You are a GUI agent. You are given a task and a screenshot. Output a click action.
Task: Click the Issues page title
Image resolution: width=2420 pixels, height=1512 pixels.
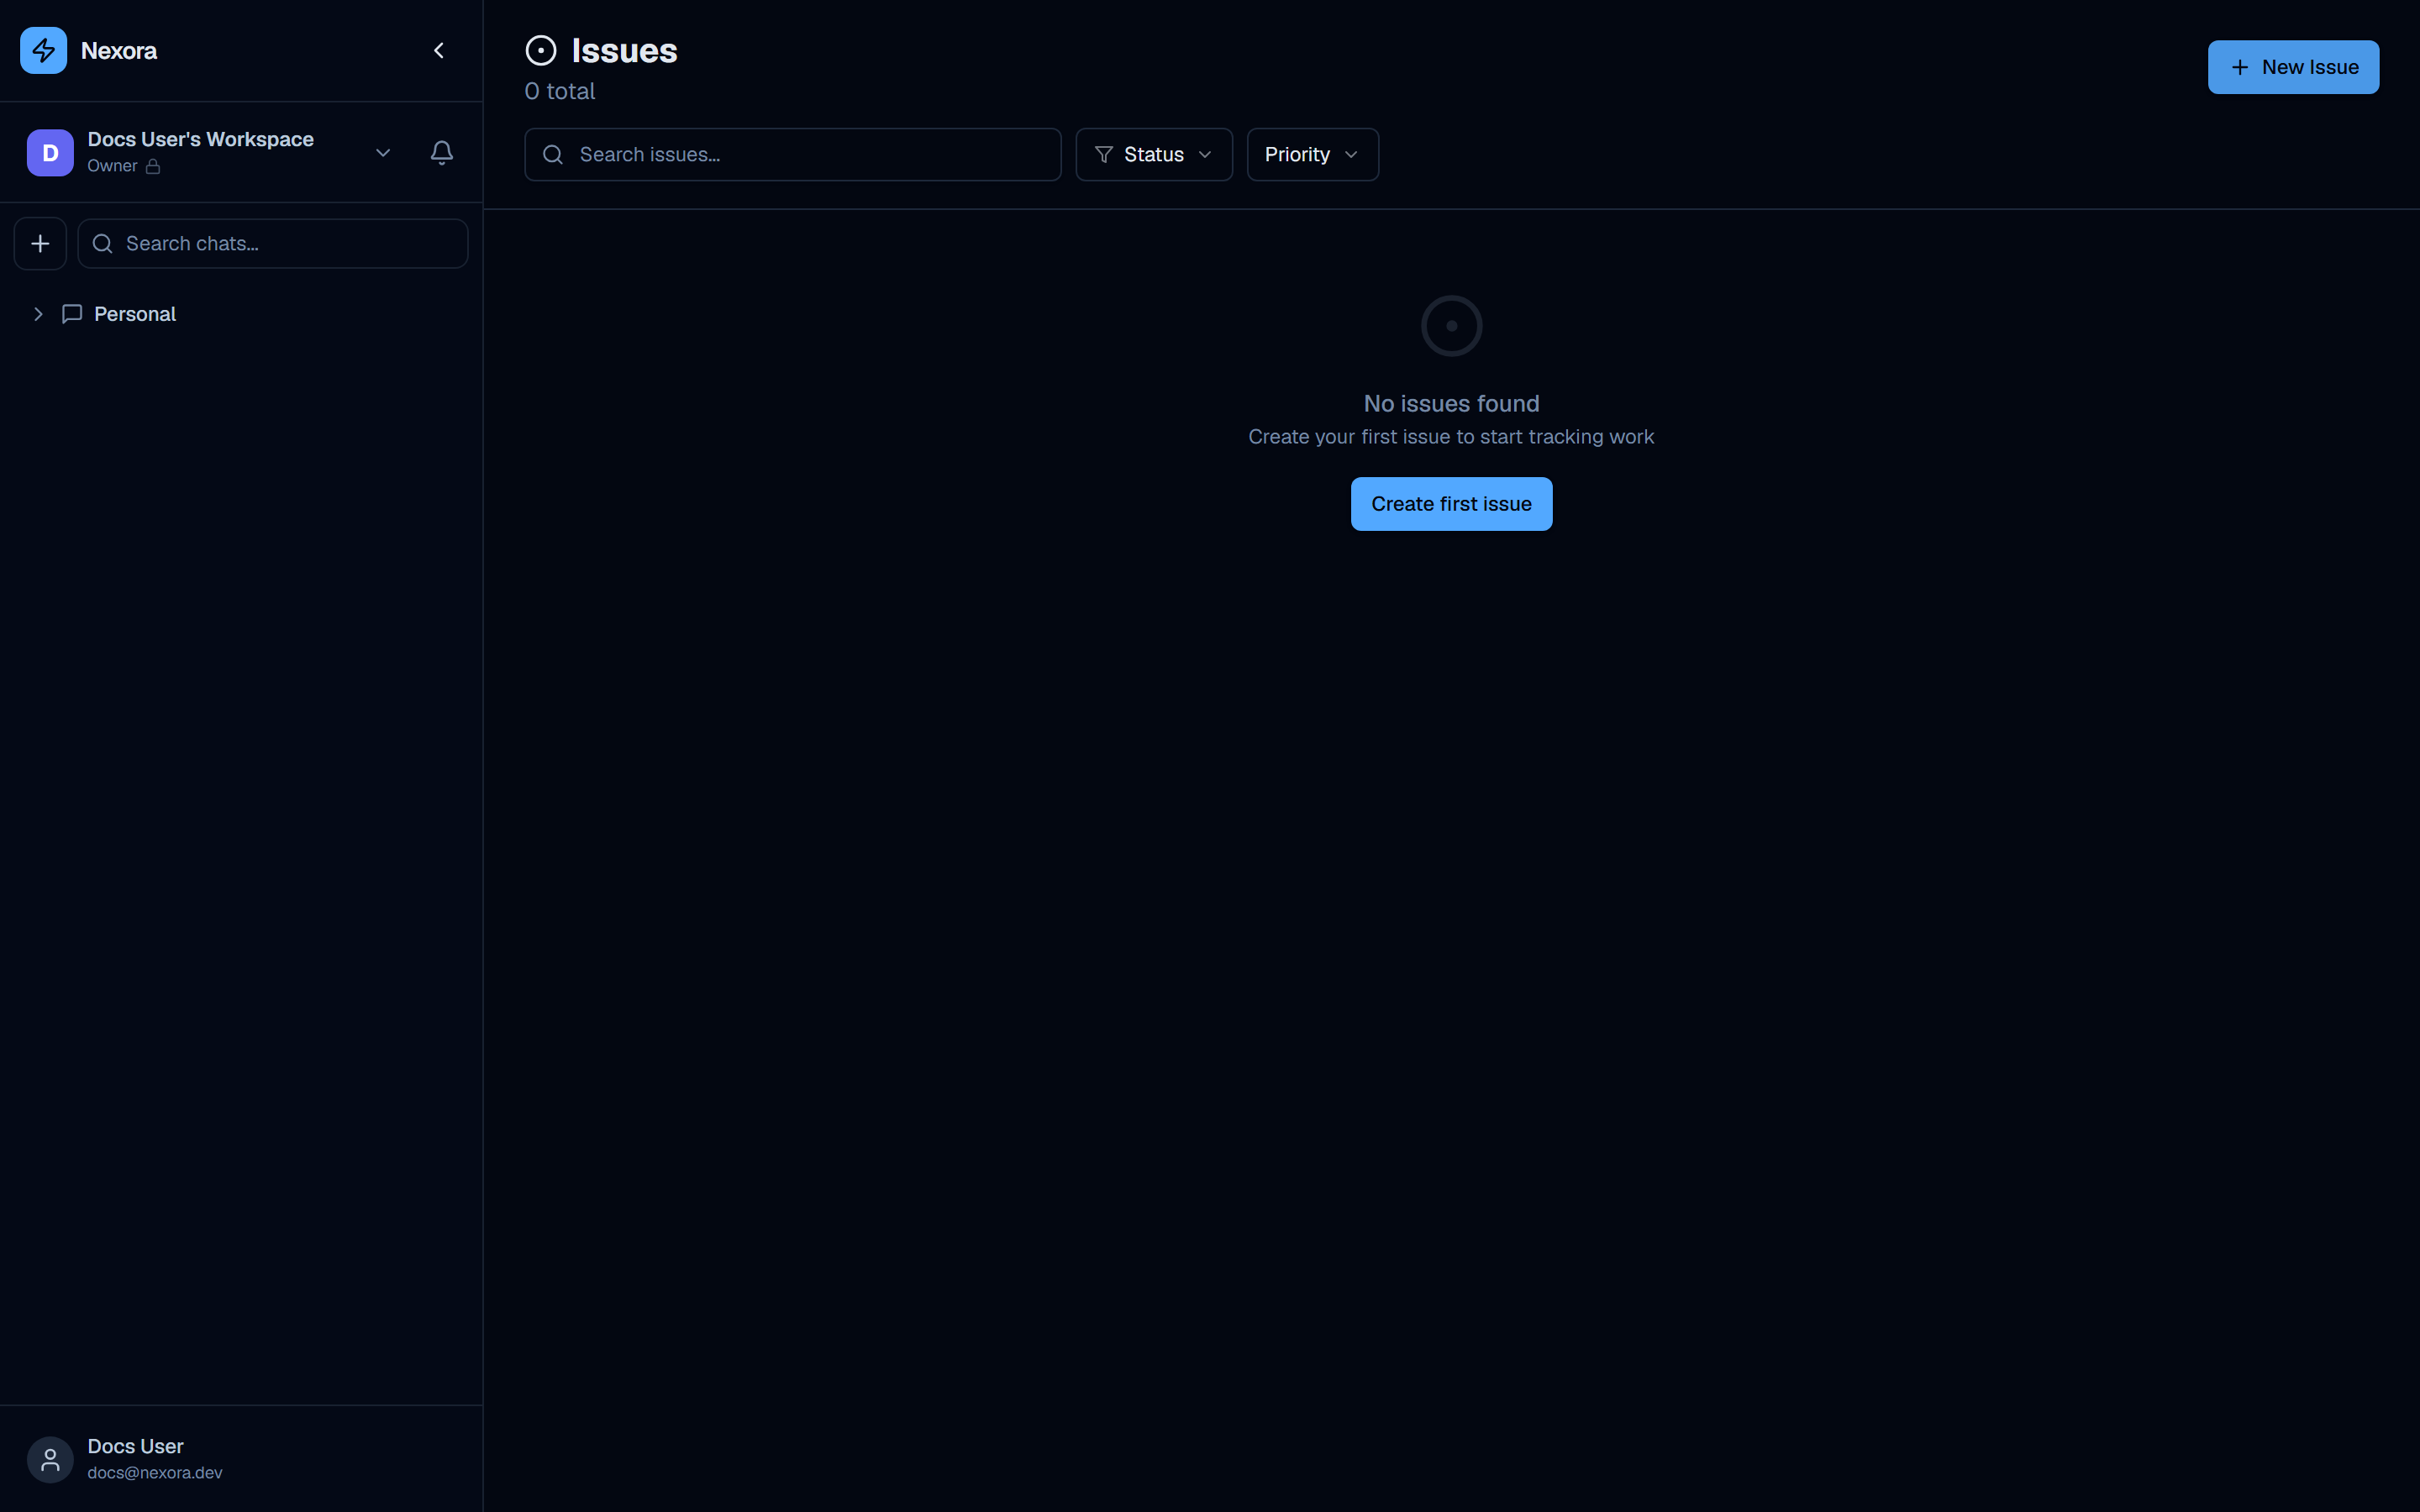pyautogui.click(x=624, y=50)
